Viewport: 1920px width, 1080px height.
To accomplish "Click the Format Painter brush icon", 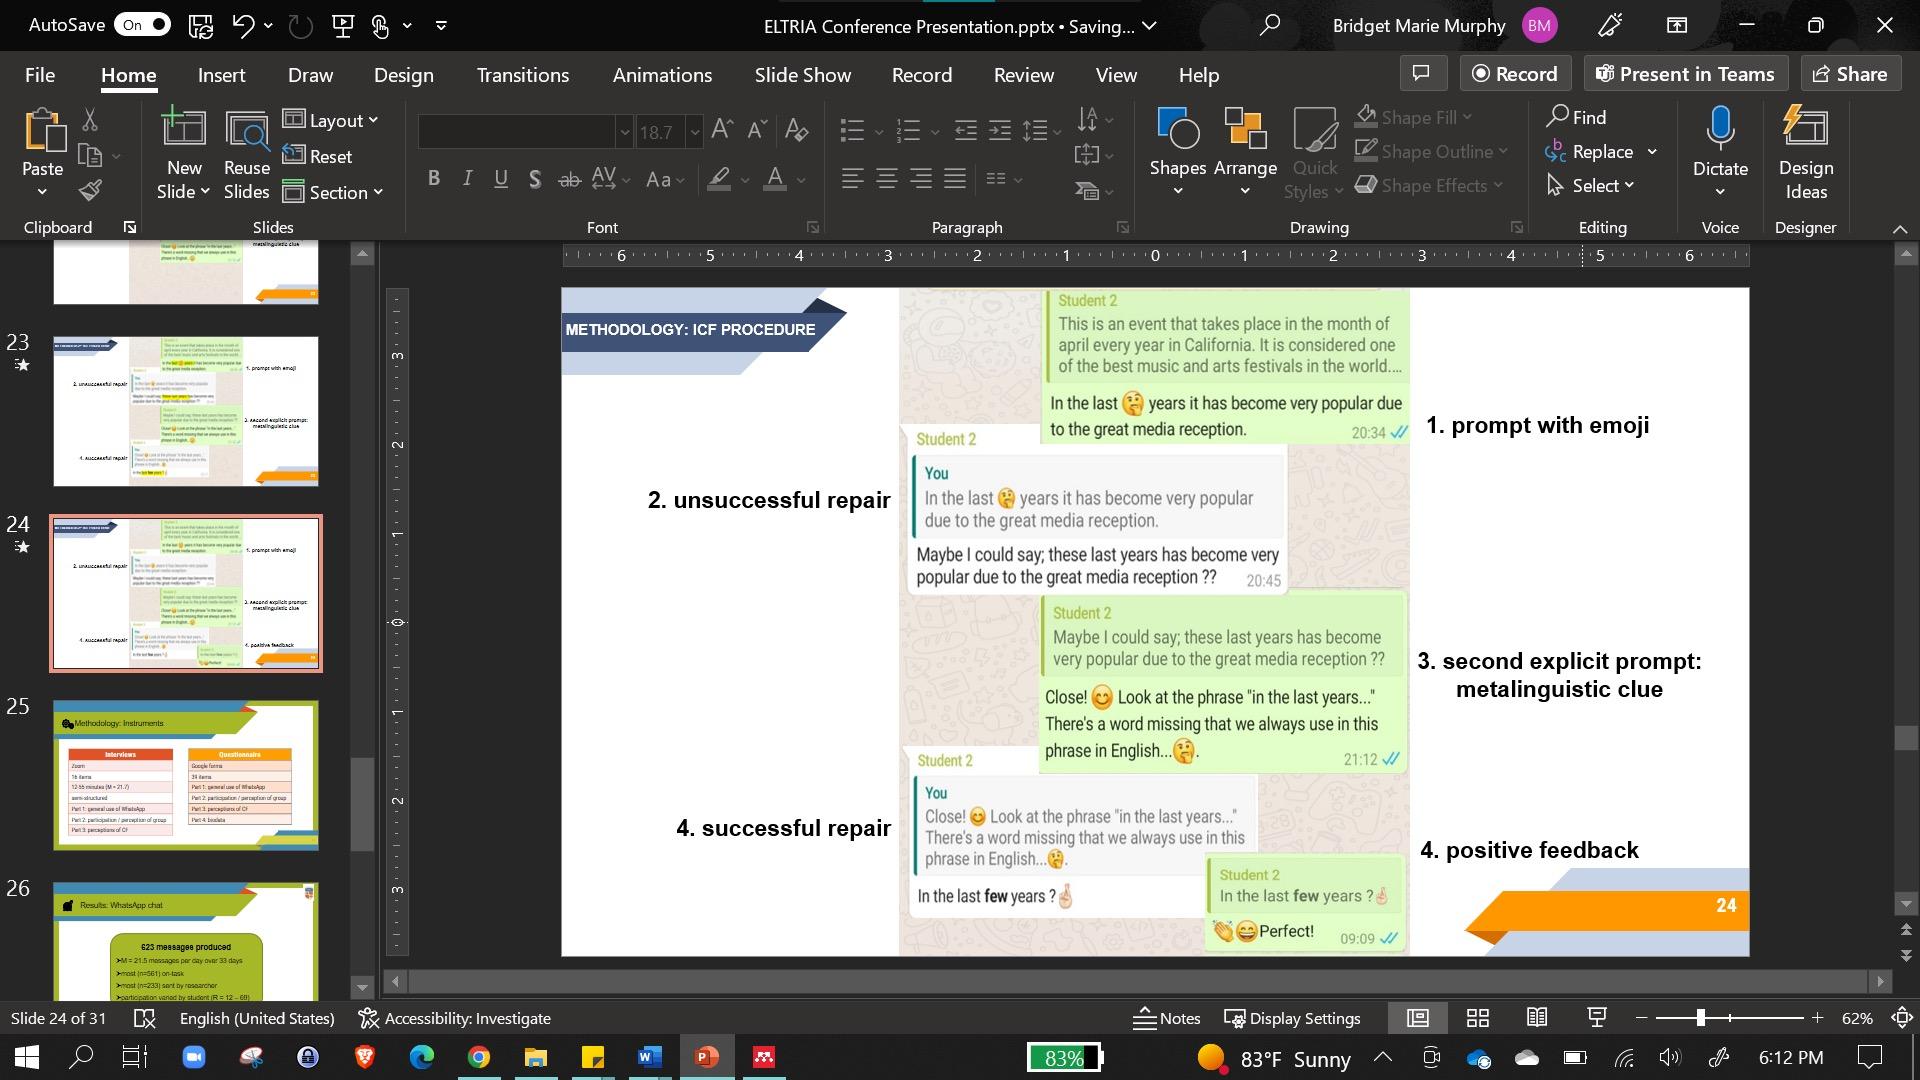I will pos(91,190).
